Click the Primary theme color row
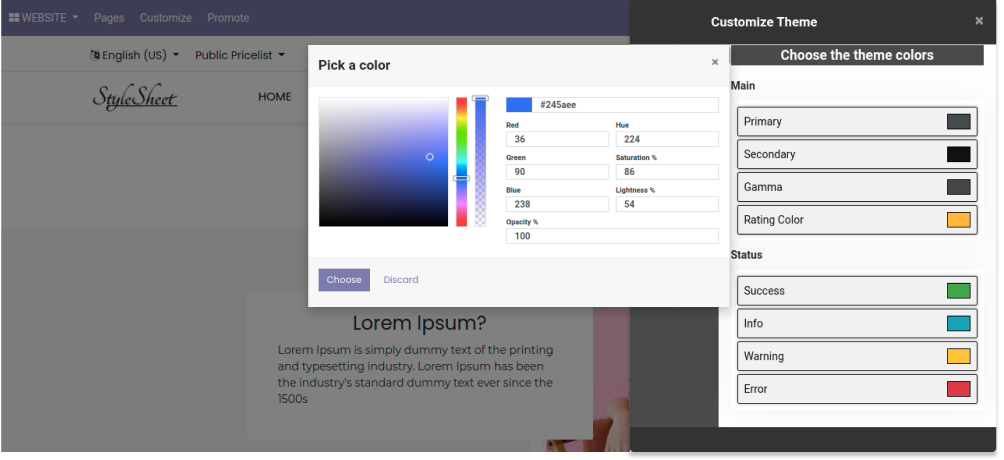This screenshot has width=1004, height=460. [857, 122]
